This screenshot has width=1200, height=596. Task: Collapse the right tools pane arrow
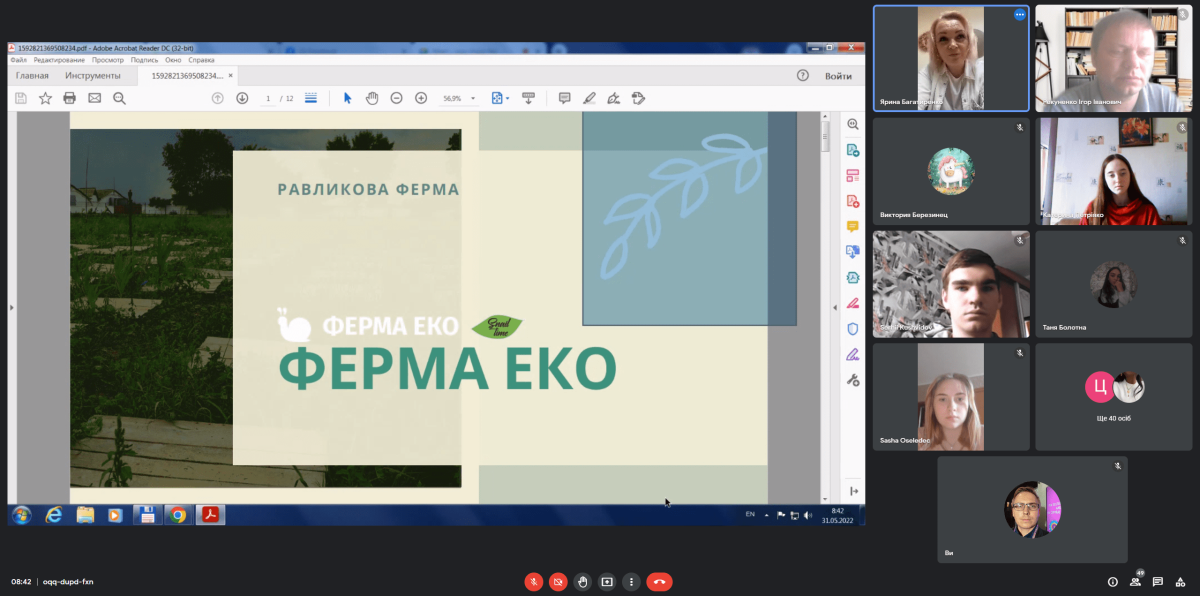tap(836, 307)
